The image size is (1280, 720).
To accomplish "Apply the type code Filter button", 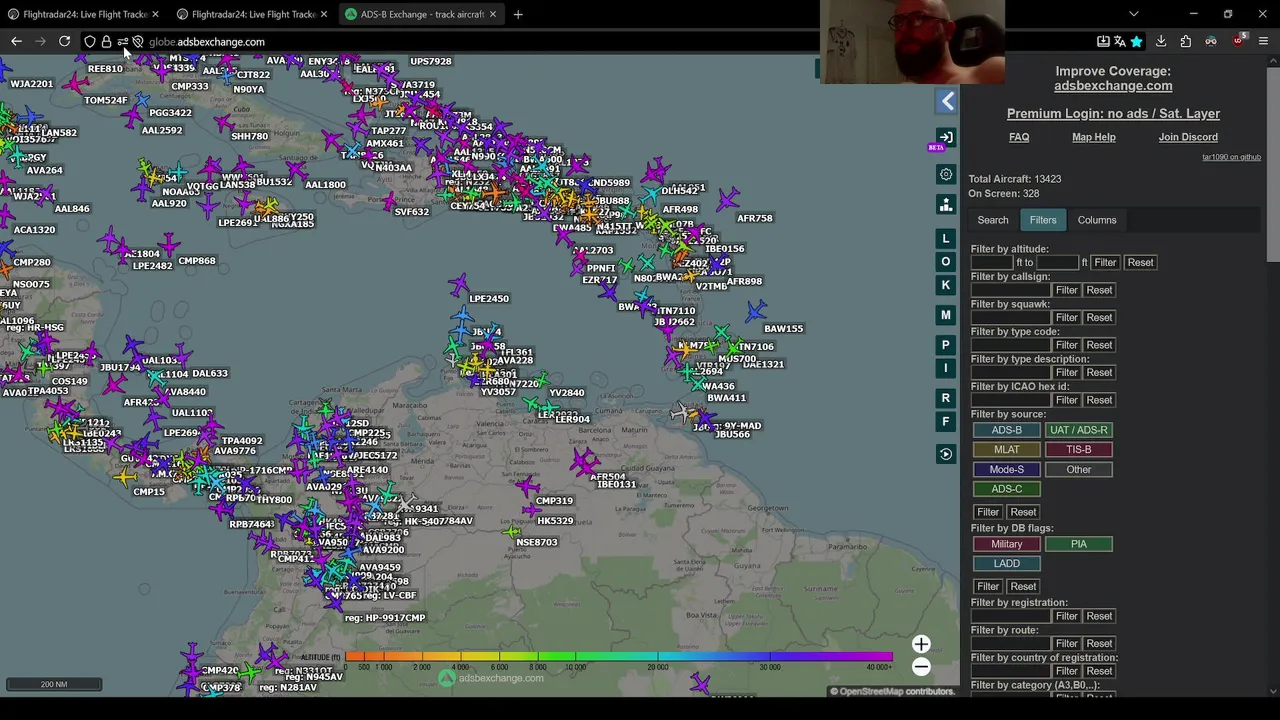I will pos(1066,345).
